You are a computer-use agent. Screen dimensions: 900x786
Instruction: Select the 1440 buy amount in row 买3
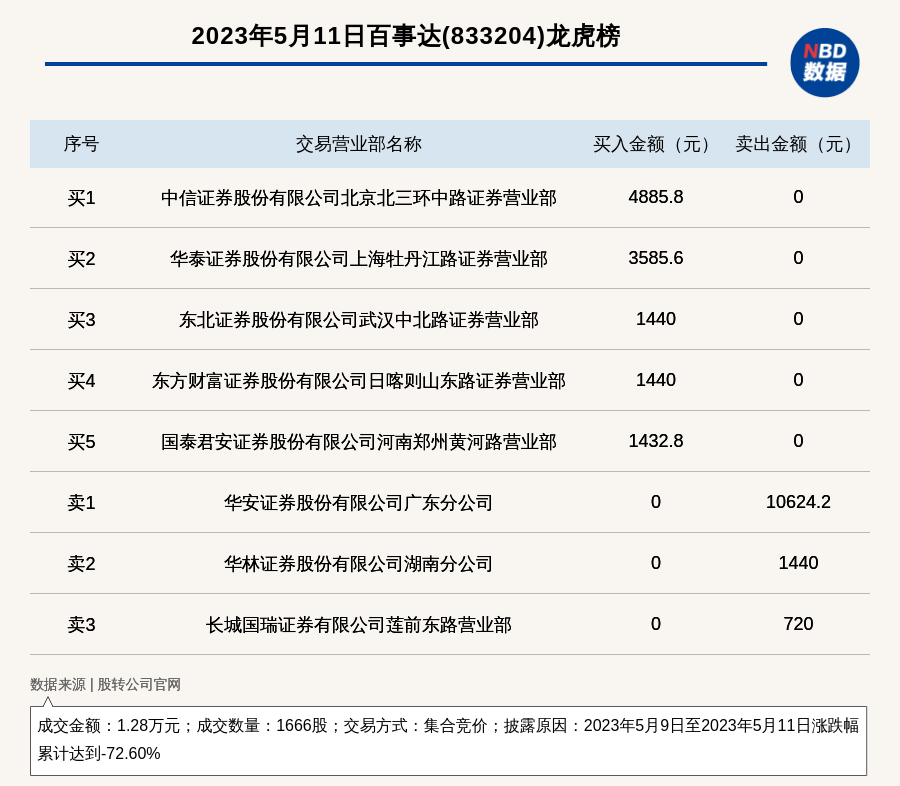(655, 319)
